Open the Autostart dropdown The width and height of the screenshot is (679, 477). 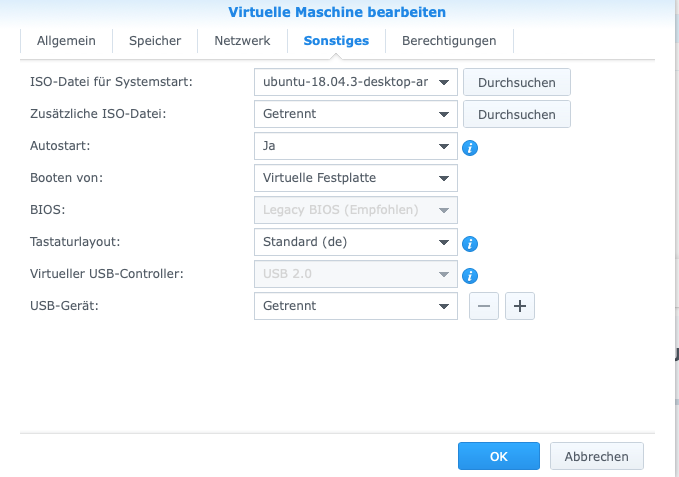(356, 146)
